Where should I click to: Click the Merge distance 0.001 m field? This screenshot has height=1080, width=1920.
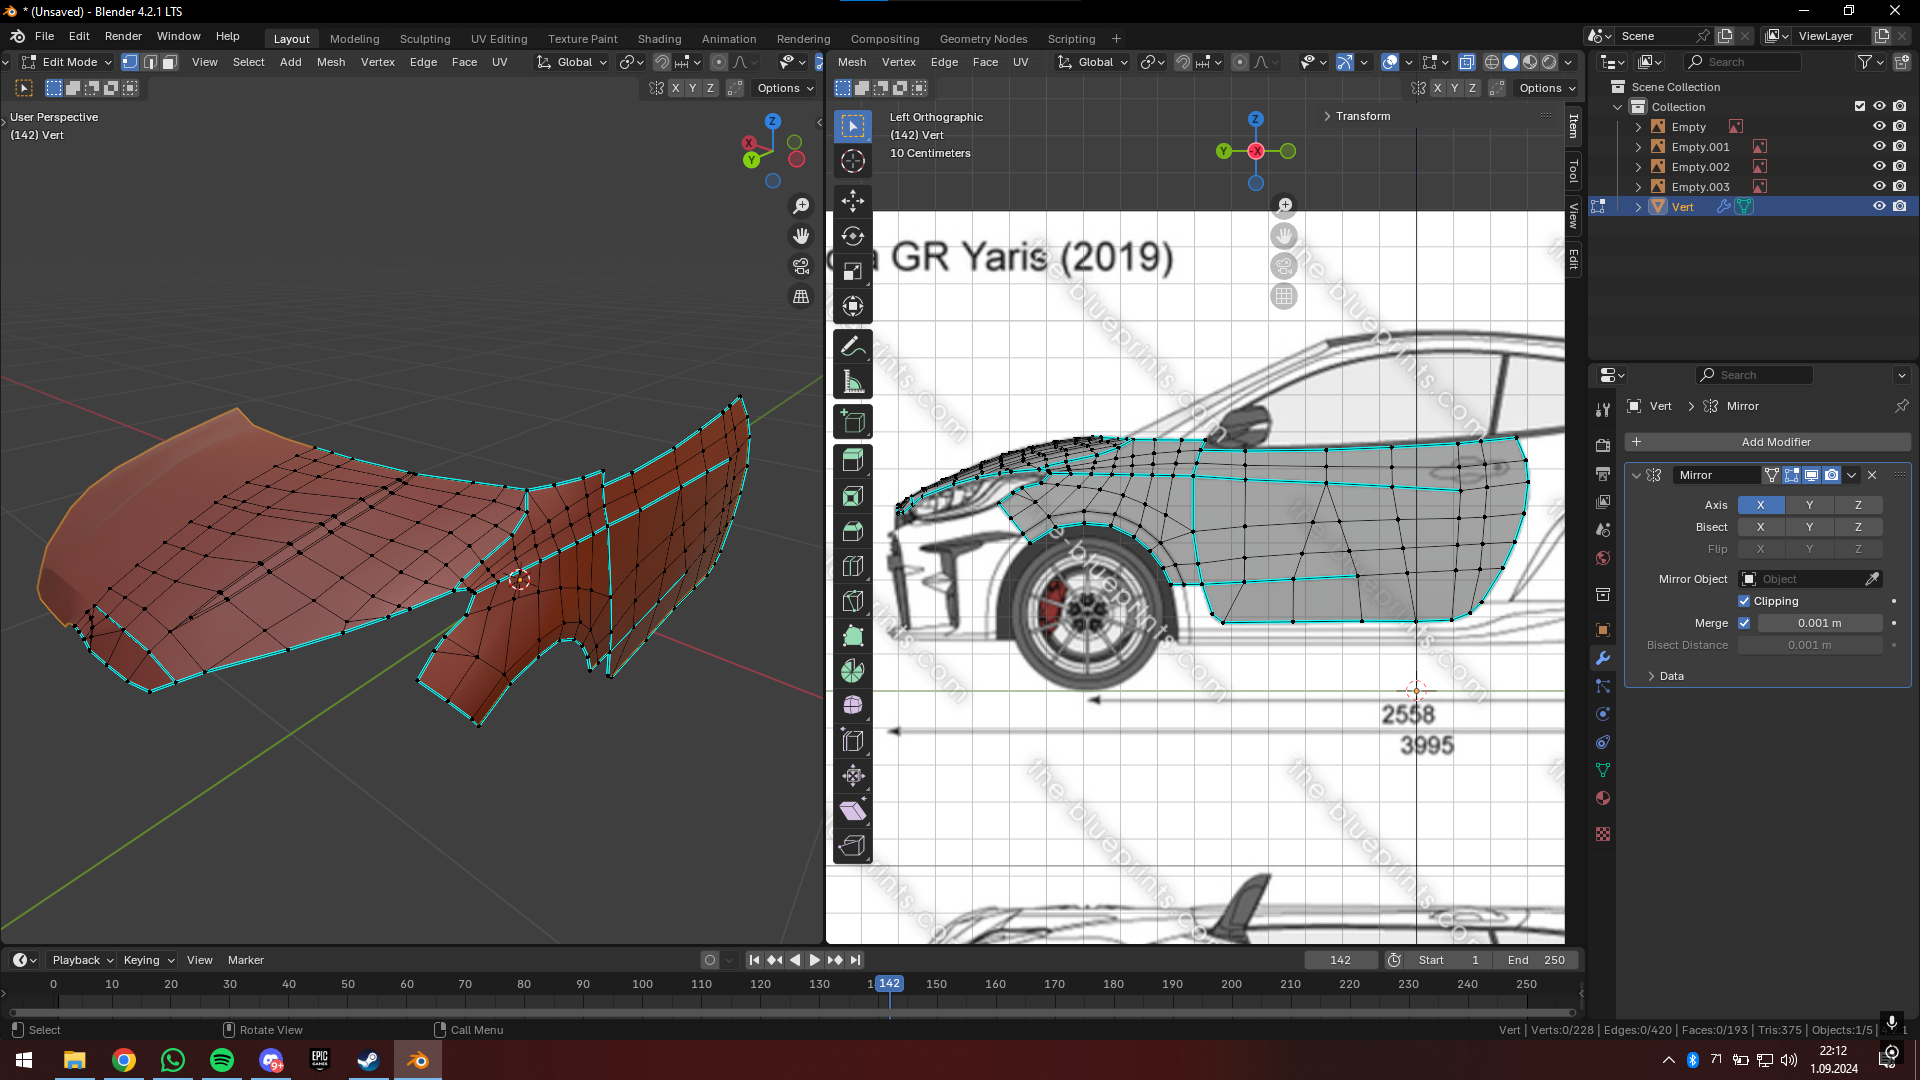[x=1819, y=623]
